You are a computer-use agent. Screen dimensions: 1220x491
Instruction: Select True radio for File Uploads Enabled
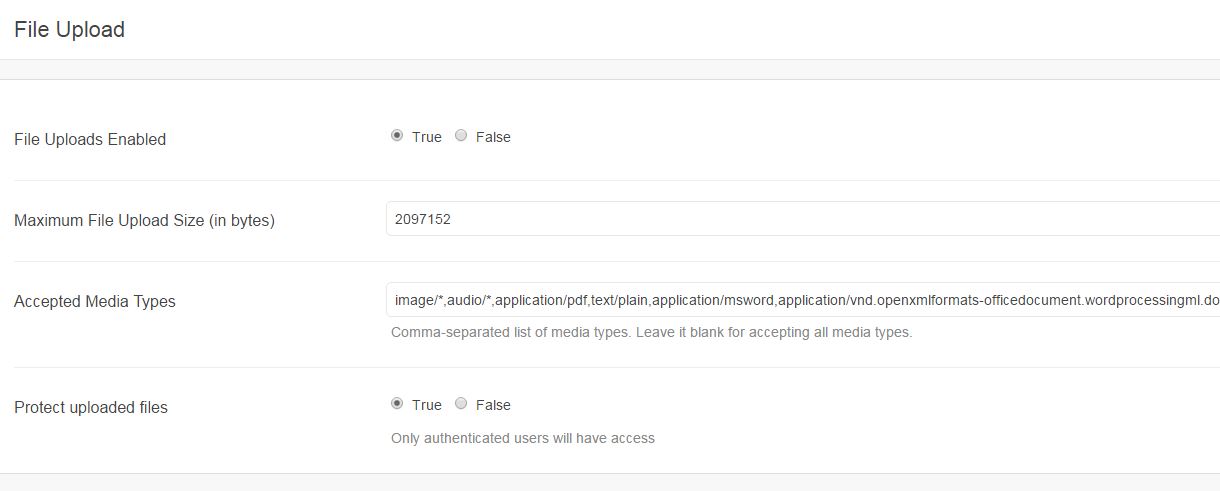pyautogui.click(x=397, y=136)
